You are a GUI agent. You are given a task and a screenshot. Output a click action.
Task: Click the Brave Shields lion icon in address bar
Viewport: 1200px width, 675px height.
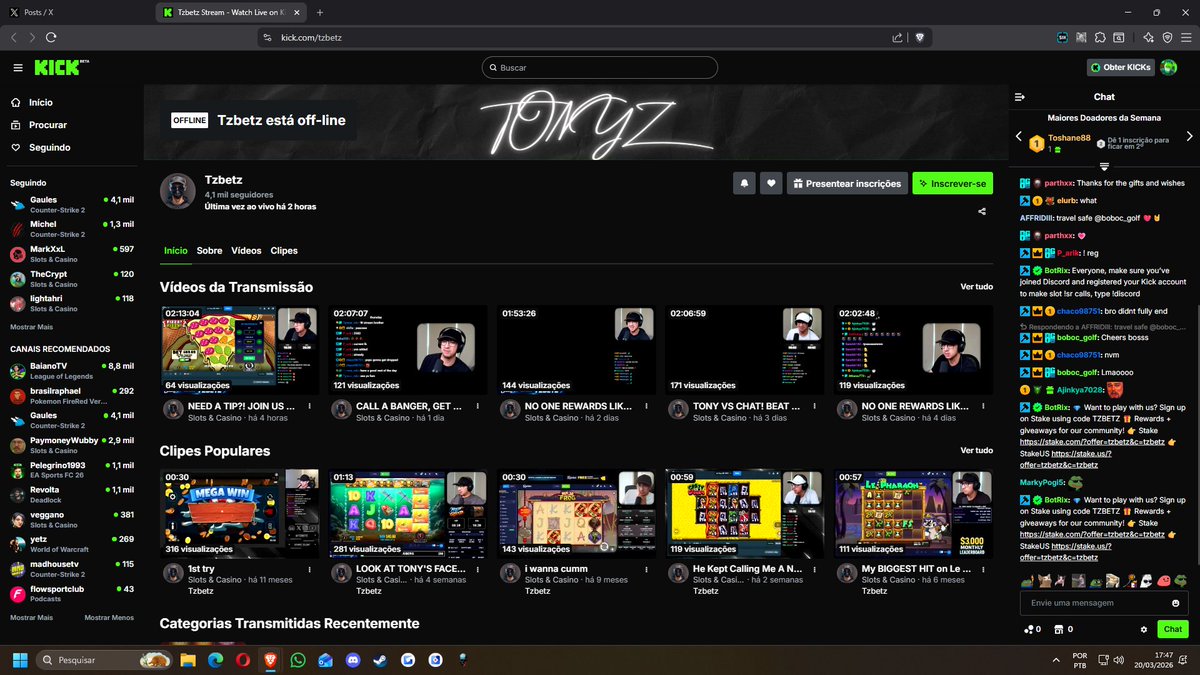919,37
